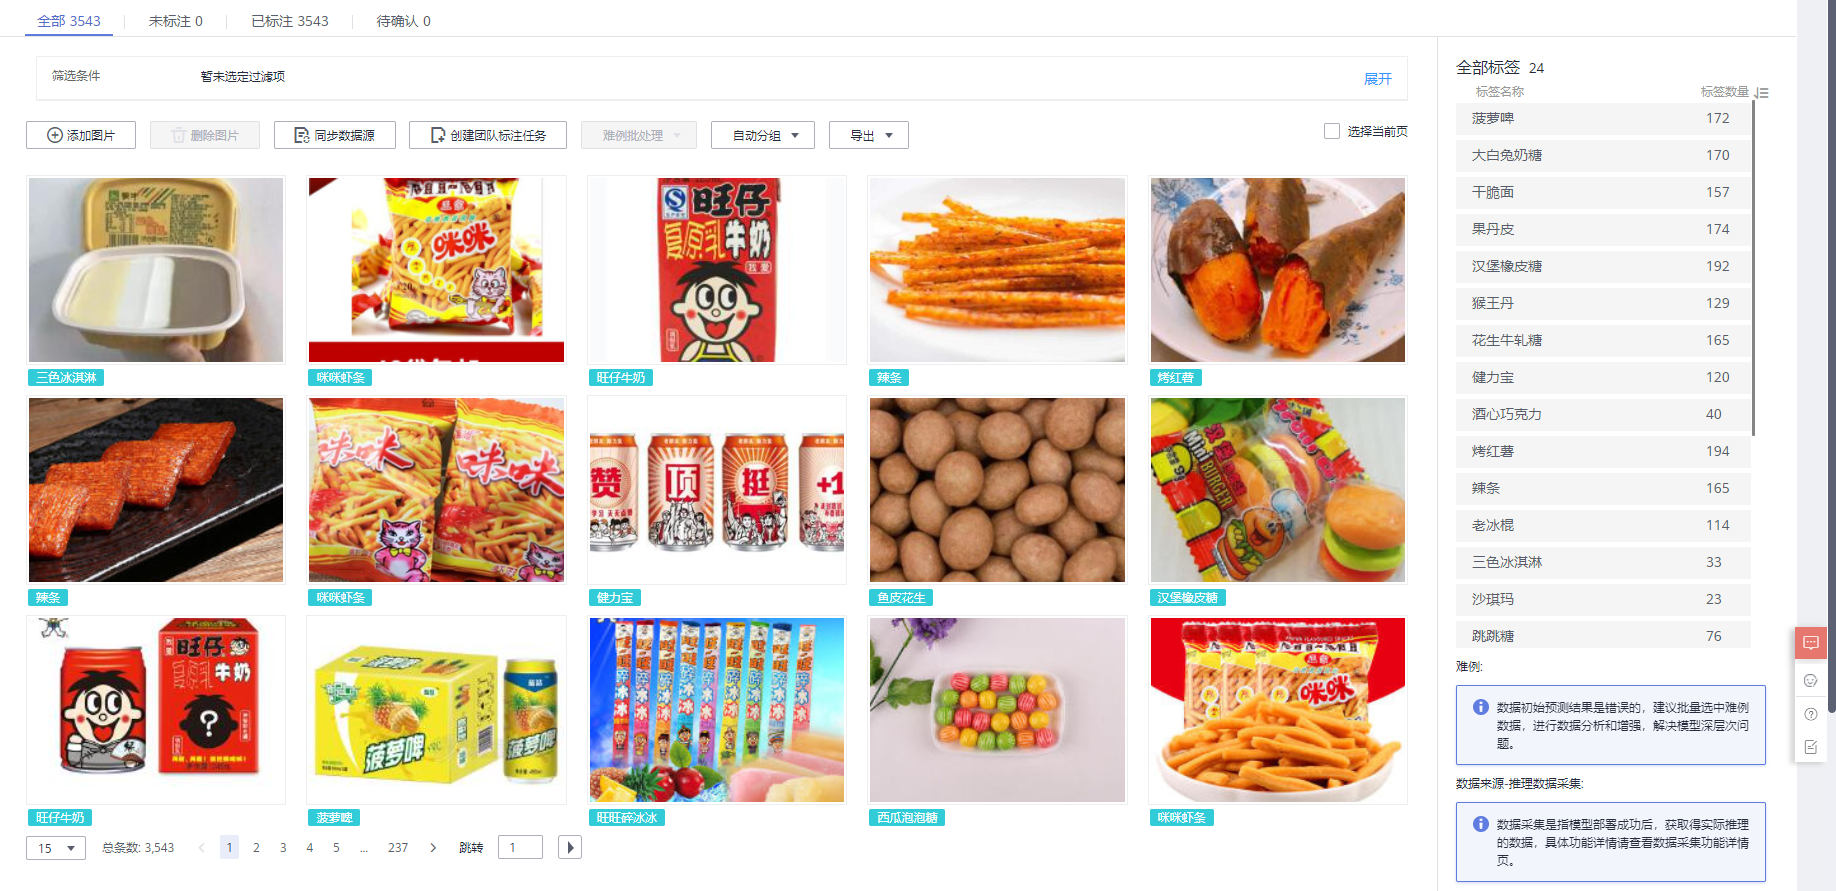Screen dimensions: 1836x891
Task: Click 同步数据源 sync data source button
Action: [x=335, y=135]
